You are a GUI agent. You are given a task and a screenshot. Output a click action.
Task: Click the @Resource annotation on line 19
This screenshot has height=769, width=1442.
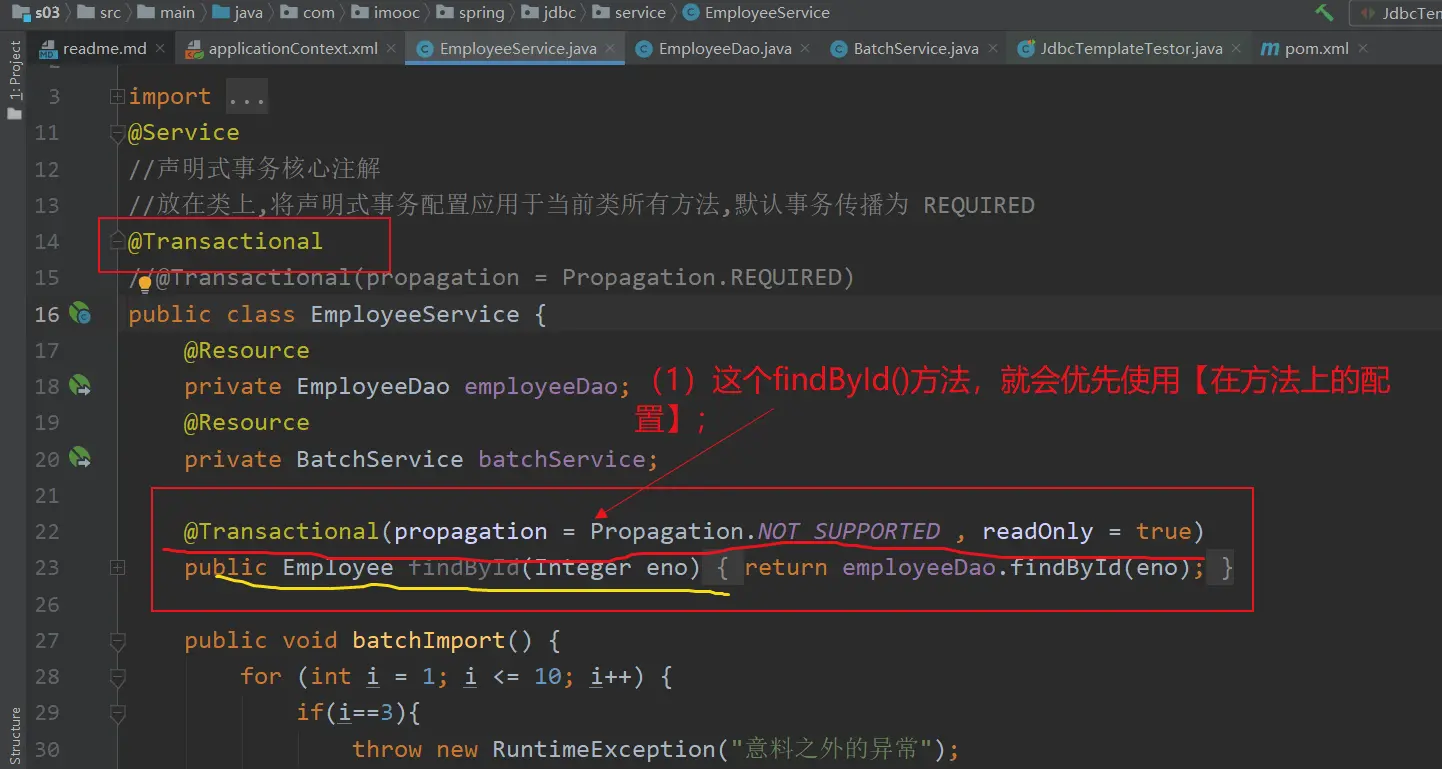[x=247, y=422]
